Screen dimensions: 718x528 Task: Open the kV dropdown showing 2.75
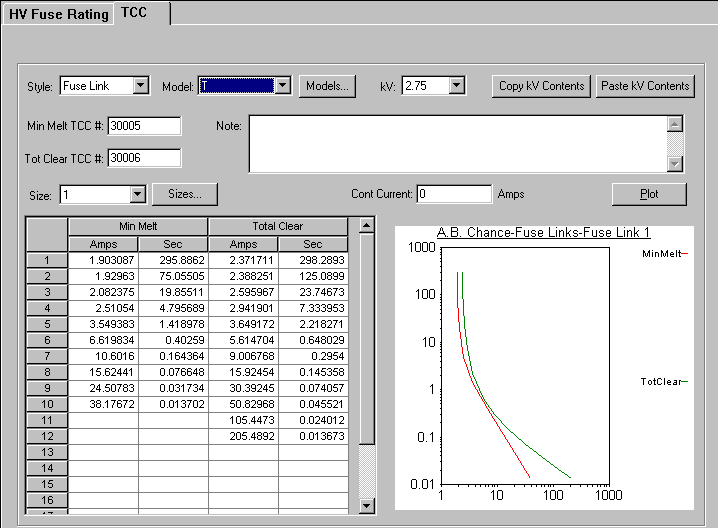(x=457, y=86)
